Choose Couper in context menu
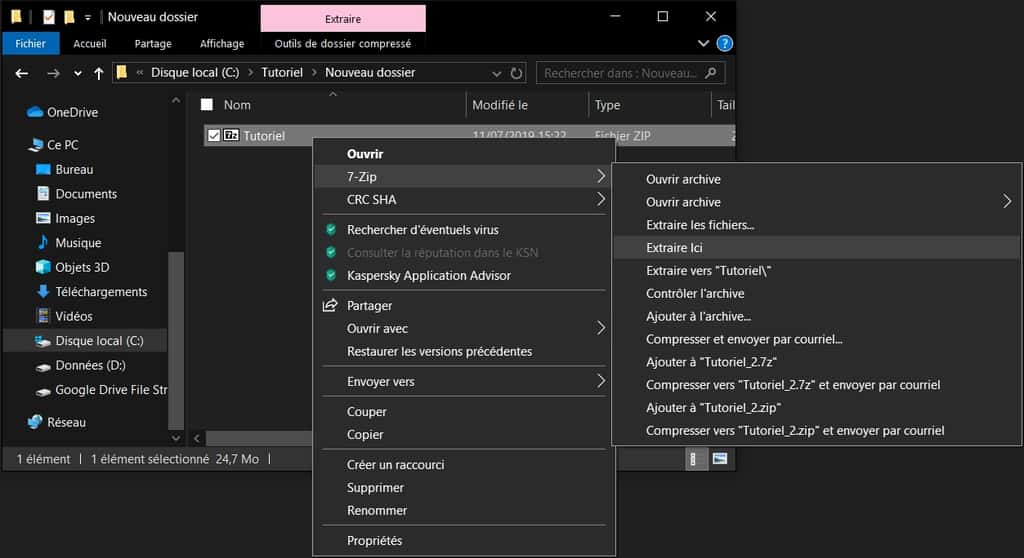The width and height of the screenshot is (1024, 558). (x=464, y=412)
